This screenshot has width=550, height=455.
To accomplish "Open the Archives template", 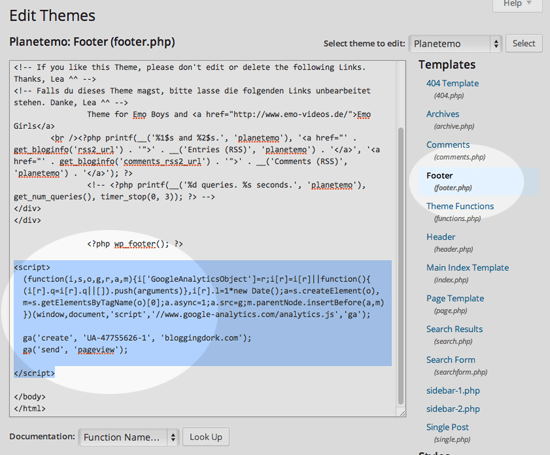I will coord(443,114).
